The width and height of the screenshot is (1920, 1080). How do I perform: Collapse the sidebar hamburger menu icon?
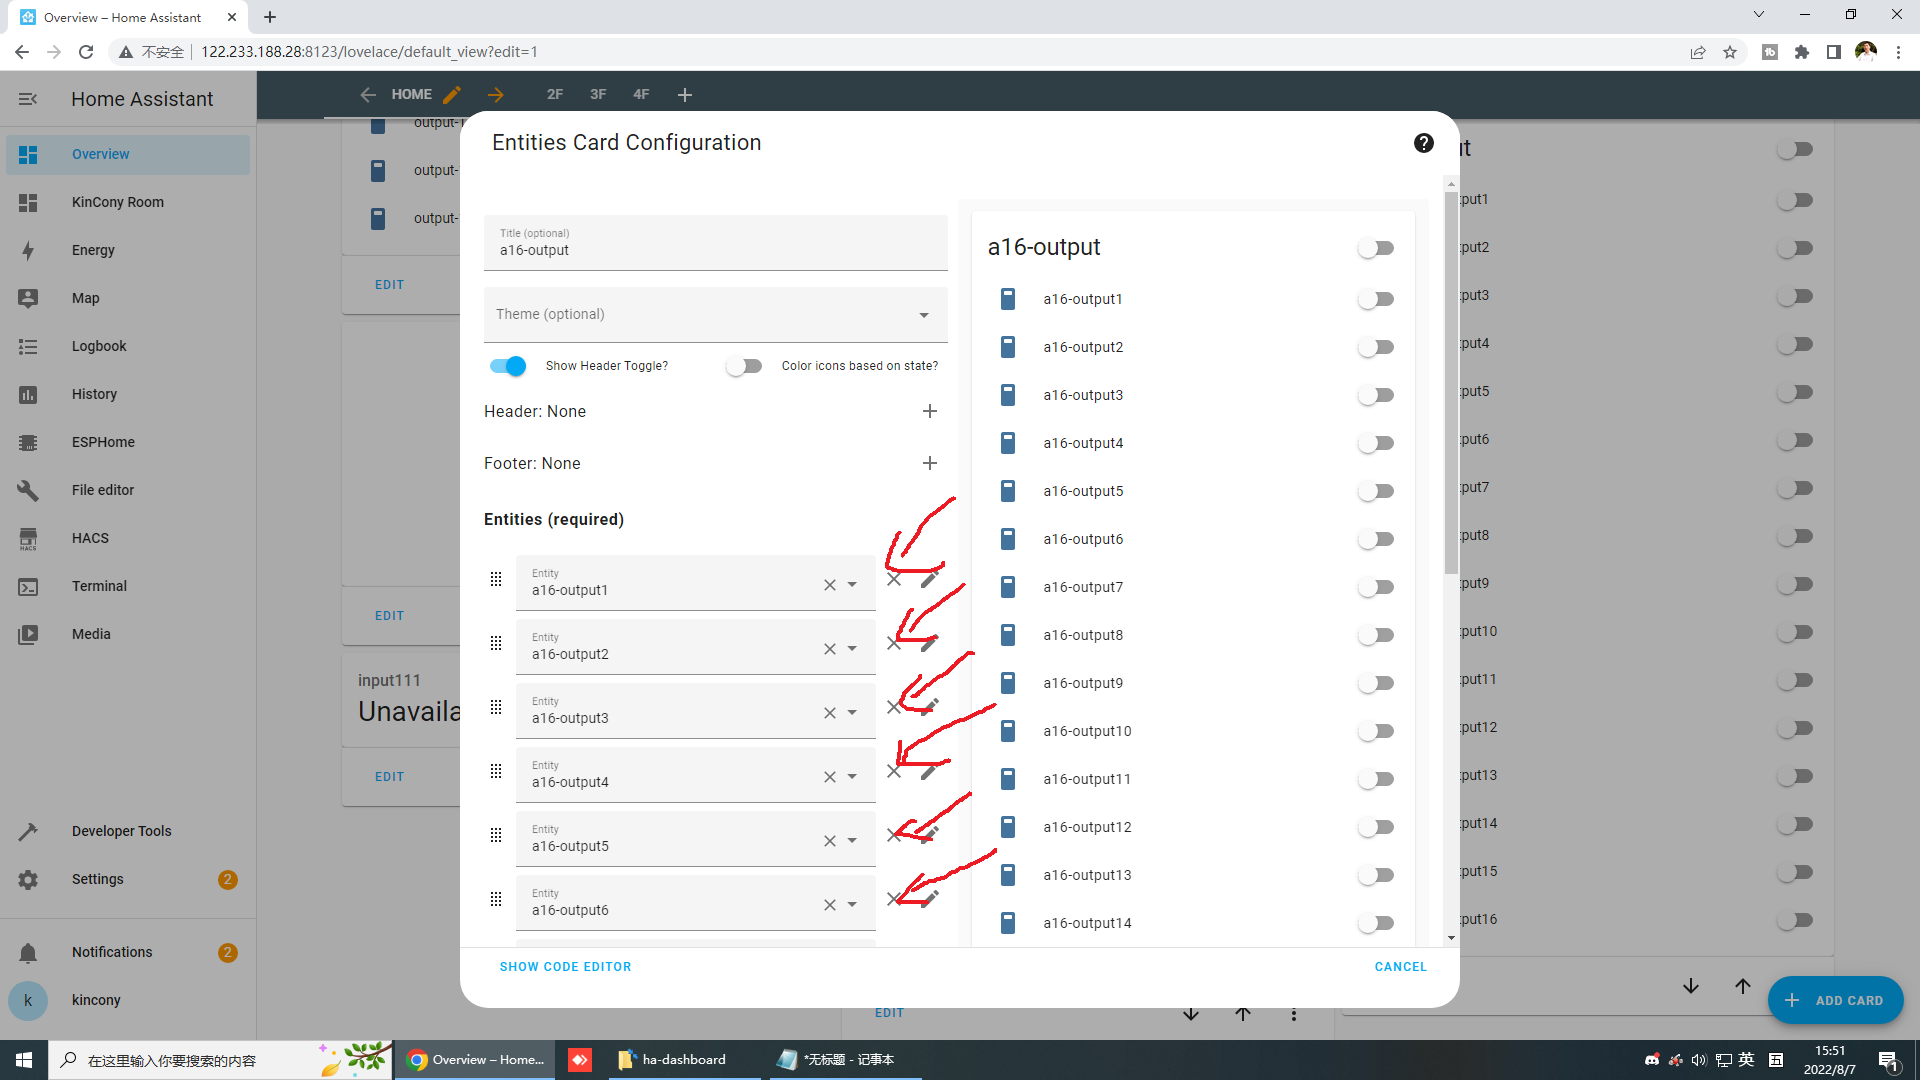(x=28, y=99)
